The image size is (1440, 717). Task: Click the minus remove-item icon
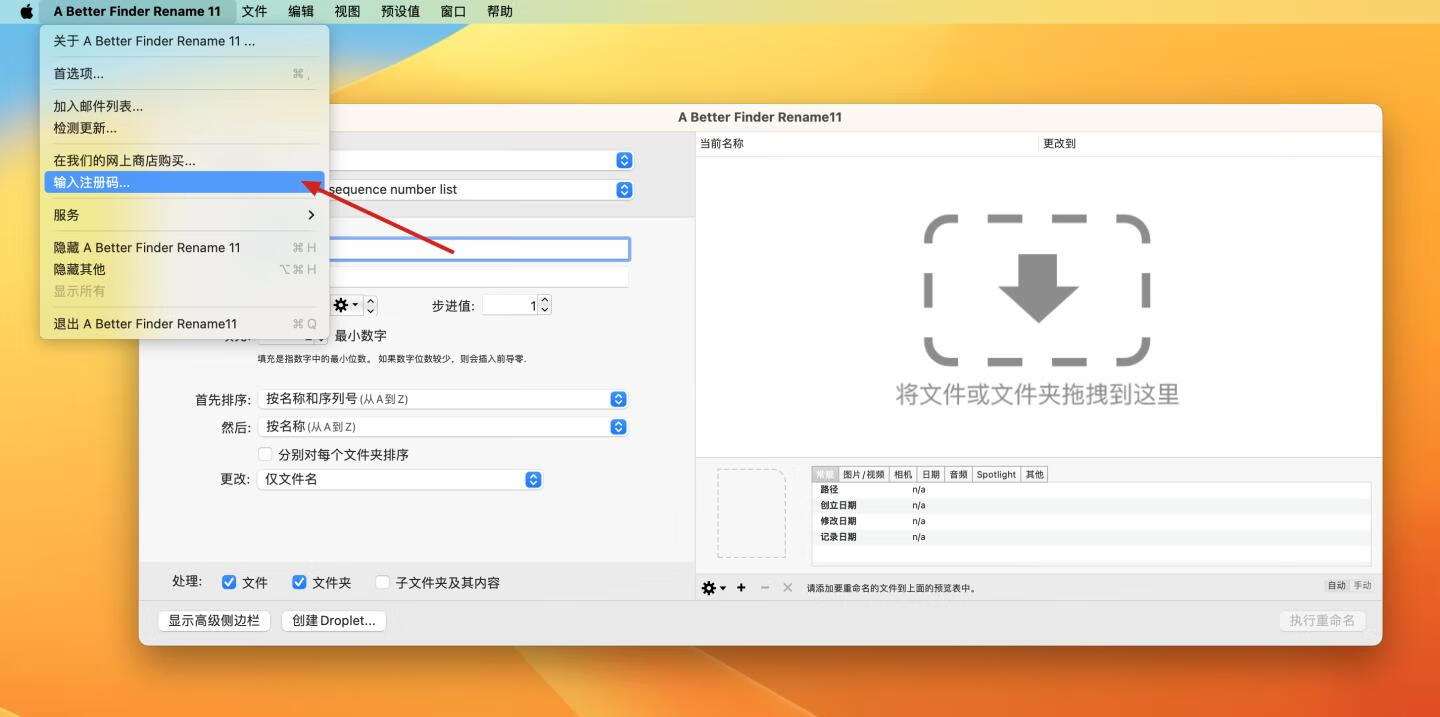tap(765, 588)
